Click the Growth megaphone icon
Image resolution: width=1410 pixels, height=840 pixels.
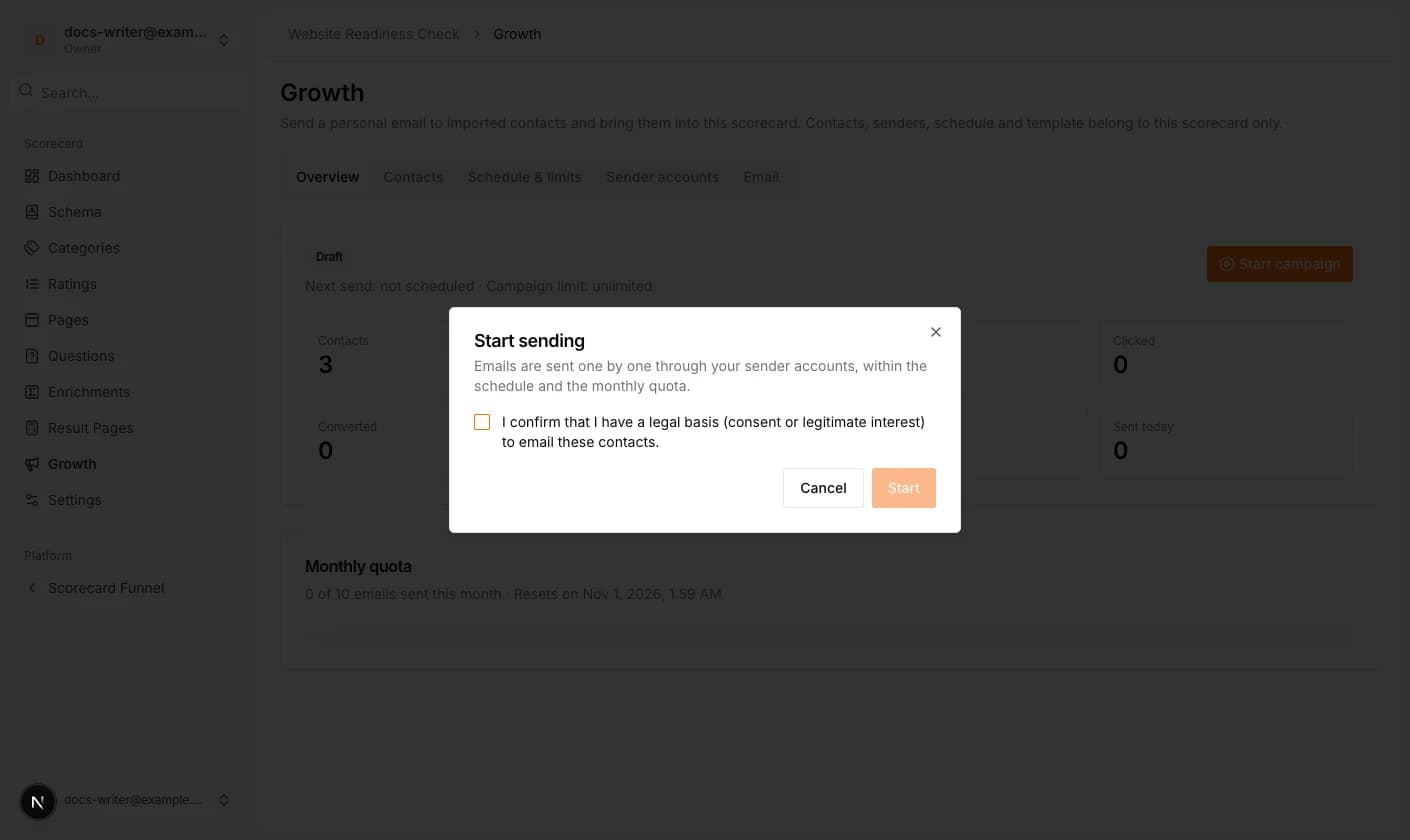pos(31,464)
